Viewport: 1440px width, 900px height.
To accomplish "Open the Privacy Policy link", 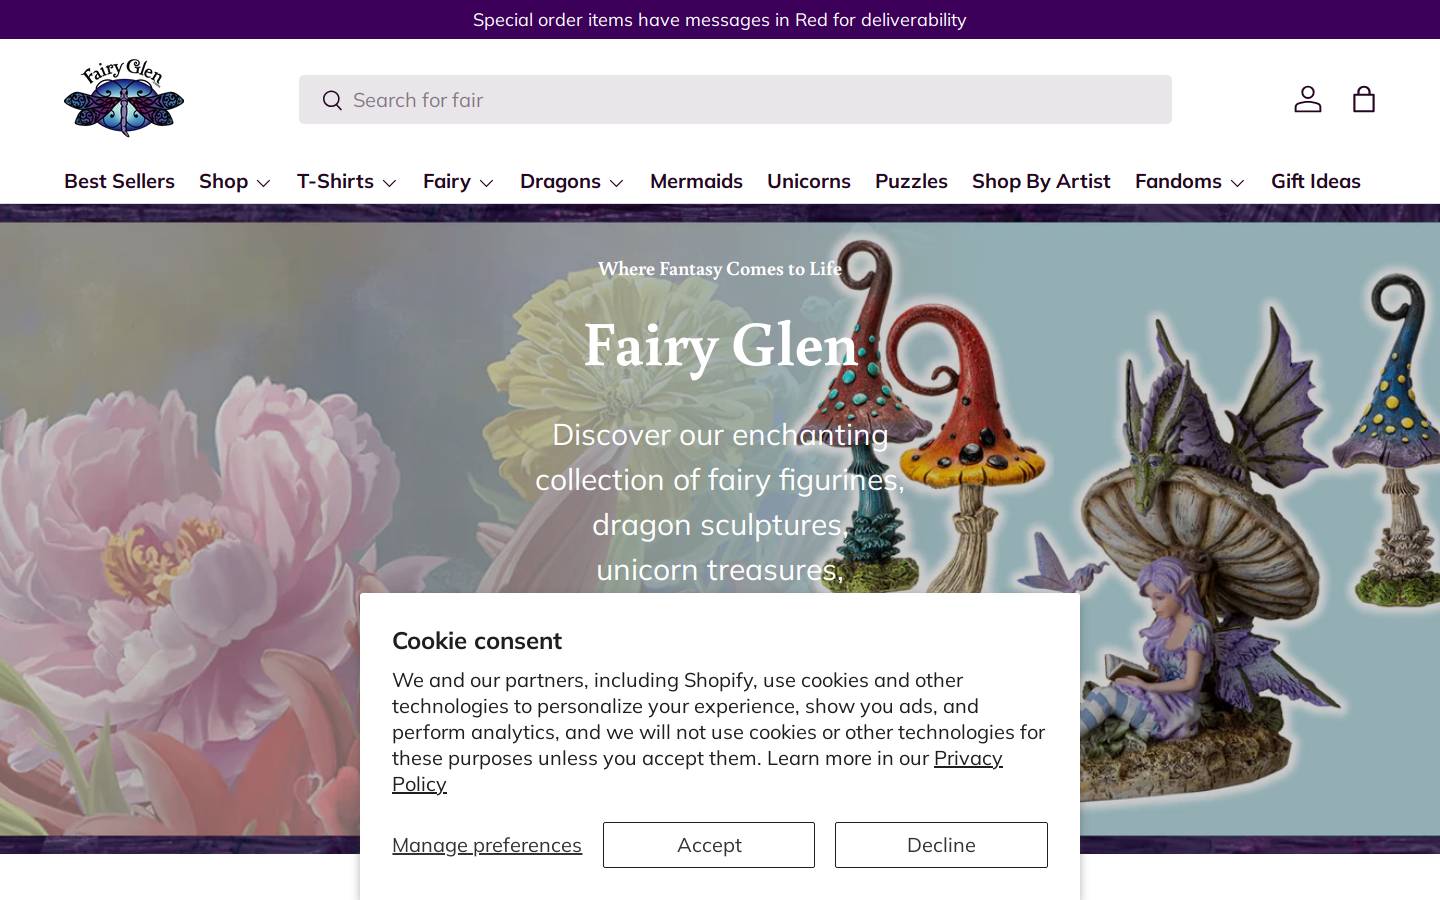I will click(968, 758).
